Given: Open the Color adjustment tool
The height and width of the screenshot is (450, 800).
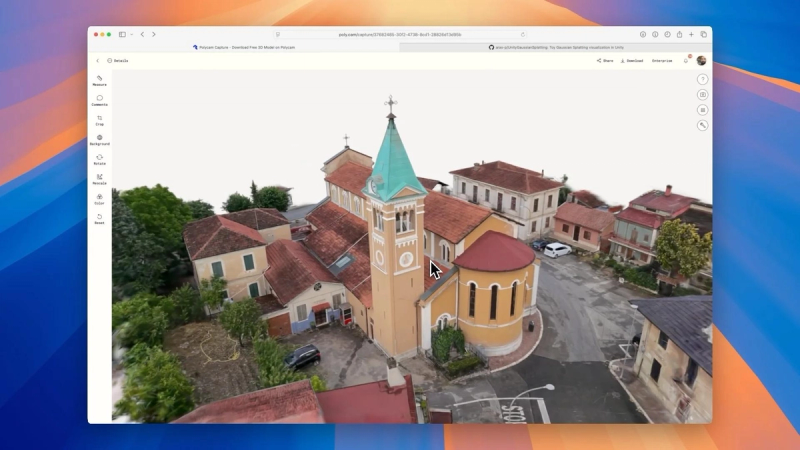Looking at the screenshot, I should point(99,199).
